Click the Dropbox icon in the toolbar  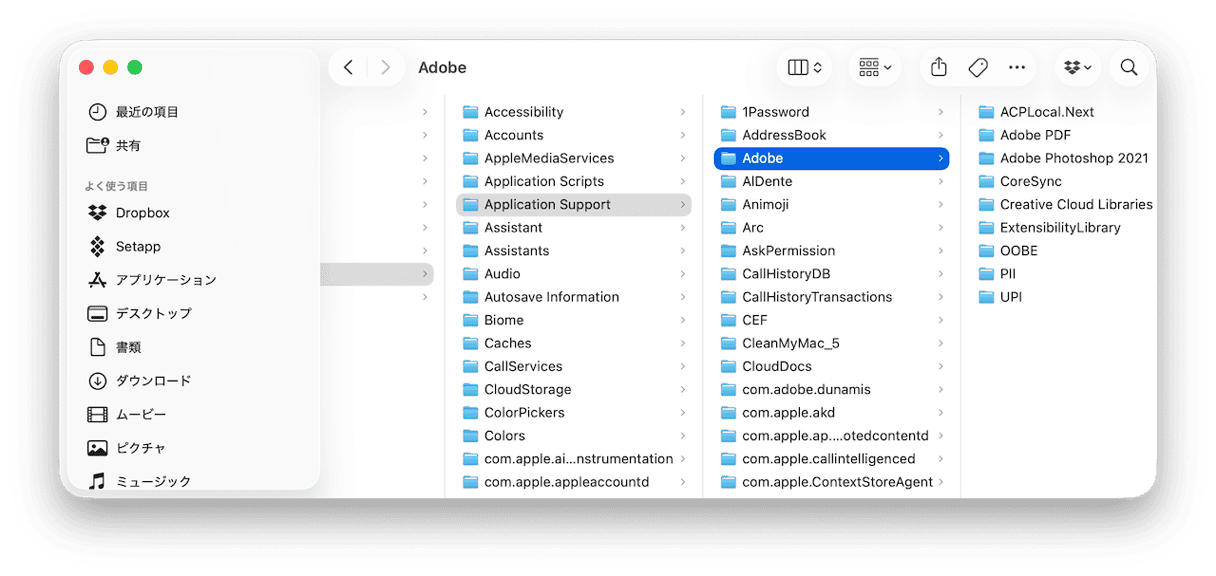(1077, 67)
